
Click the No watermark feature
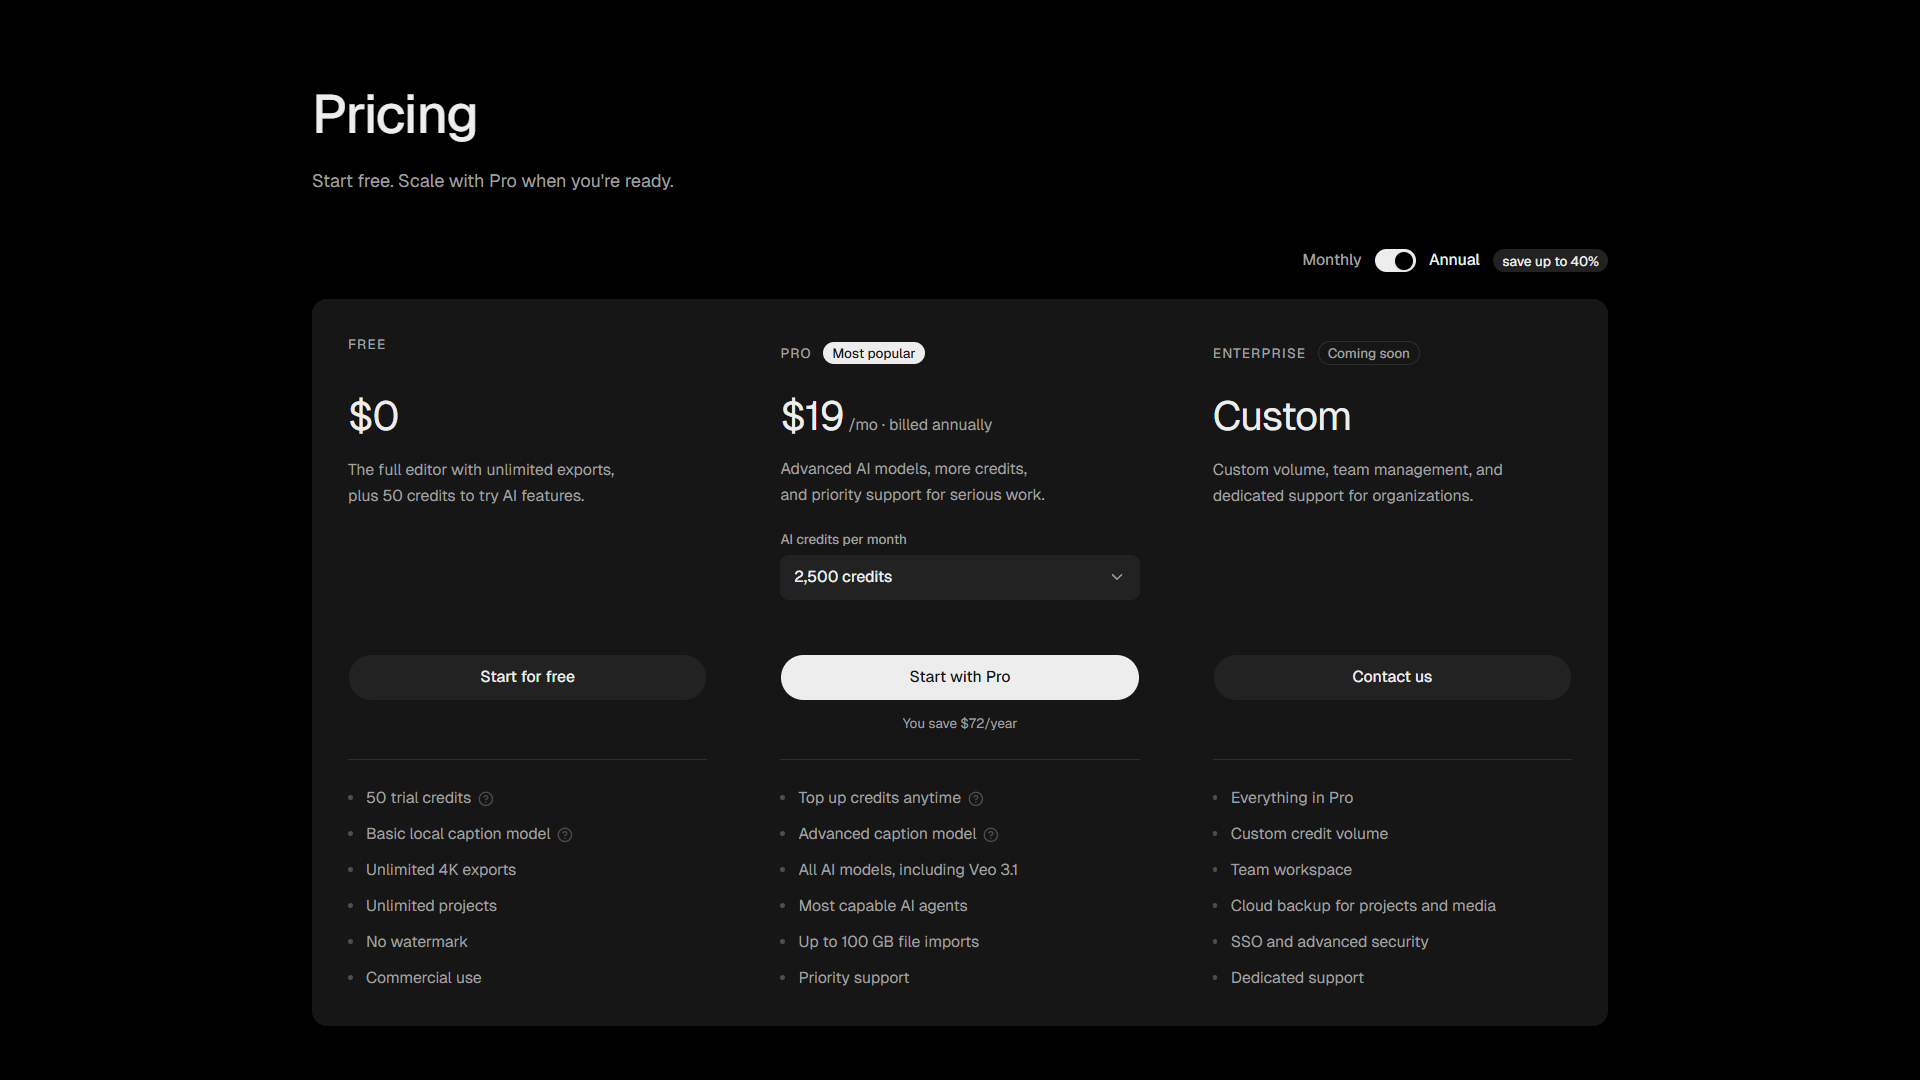coord(416,942)
